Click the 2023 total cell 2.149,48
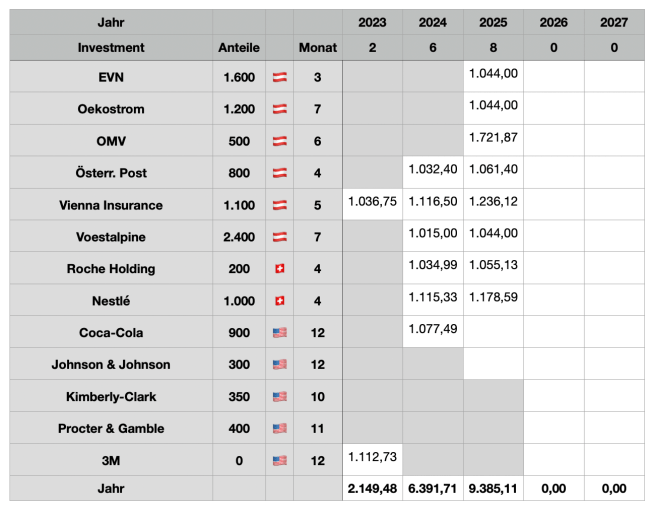Viewport: 655px width, 513px height. [372, 489]
